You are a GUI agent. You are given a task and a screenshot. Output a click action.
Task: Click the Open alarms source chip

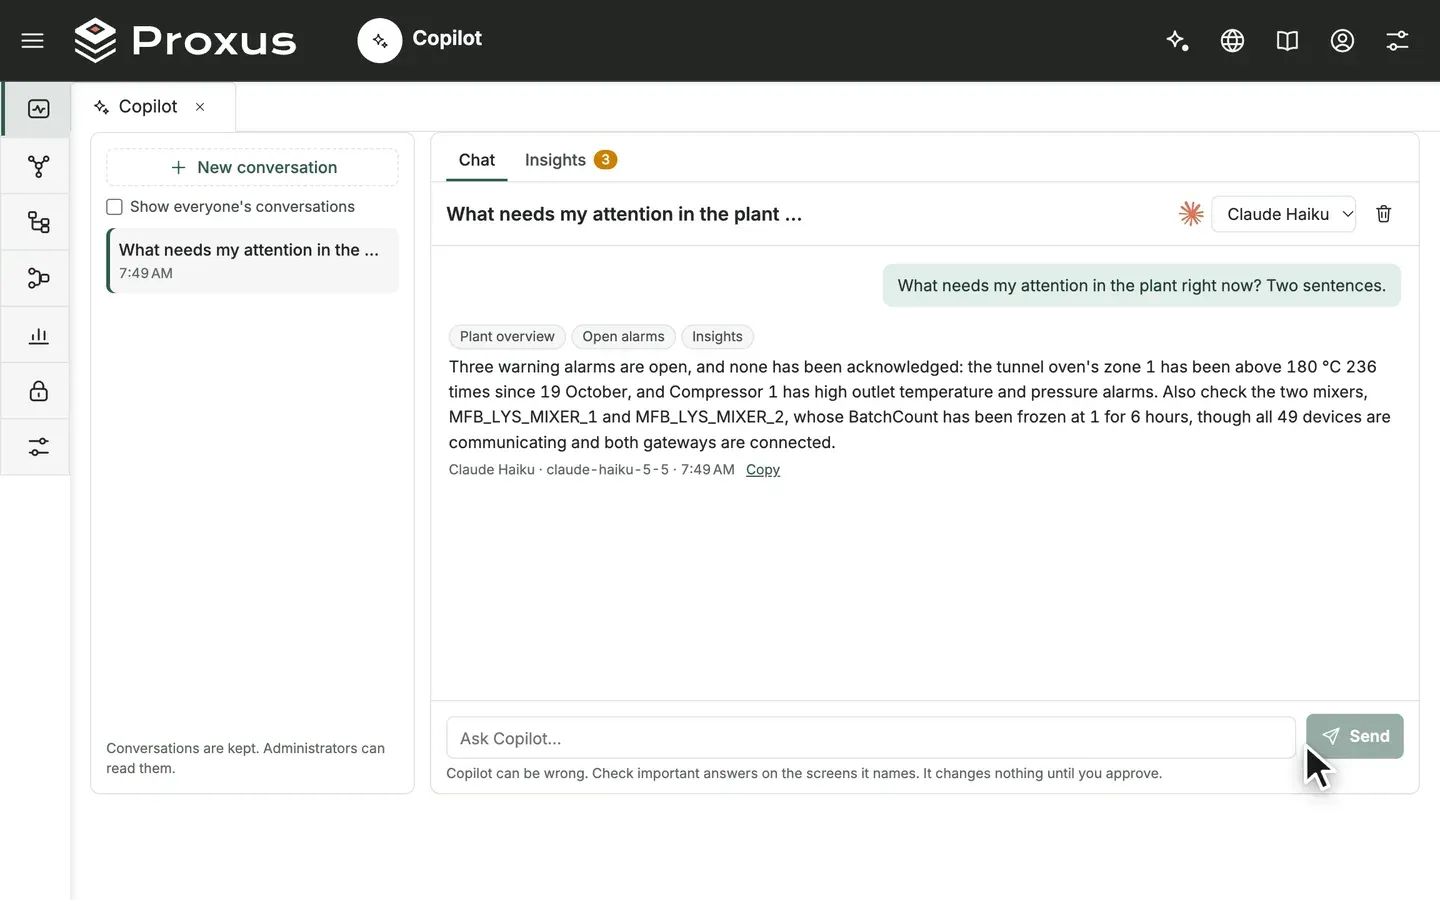[x=623, y=337]
